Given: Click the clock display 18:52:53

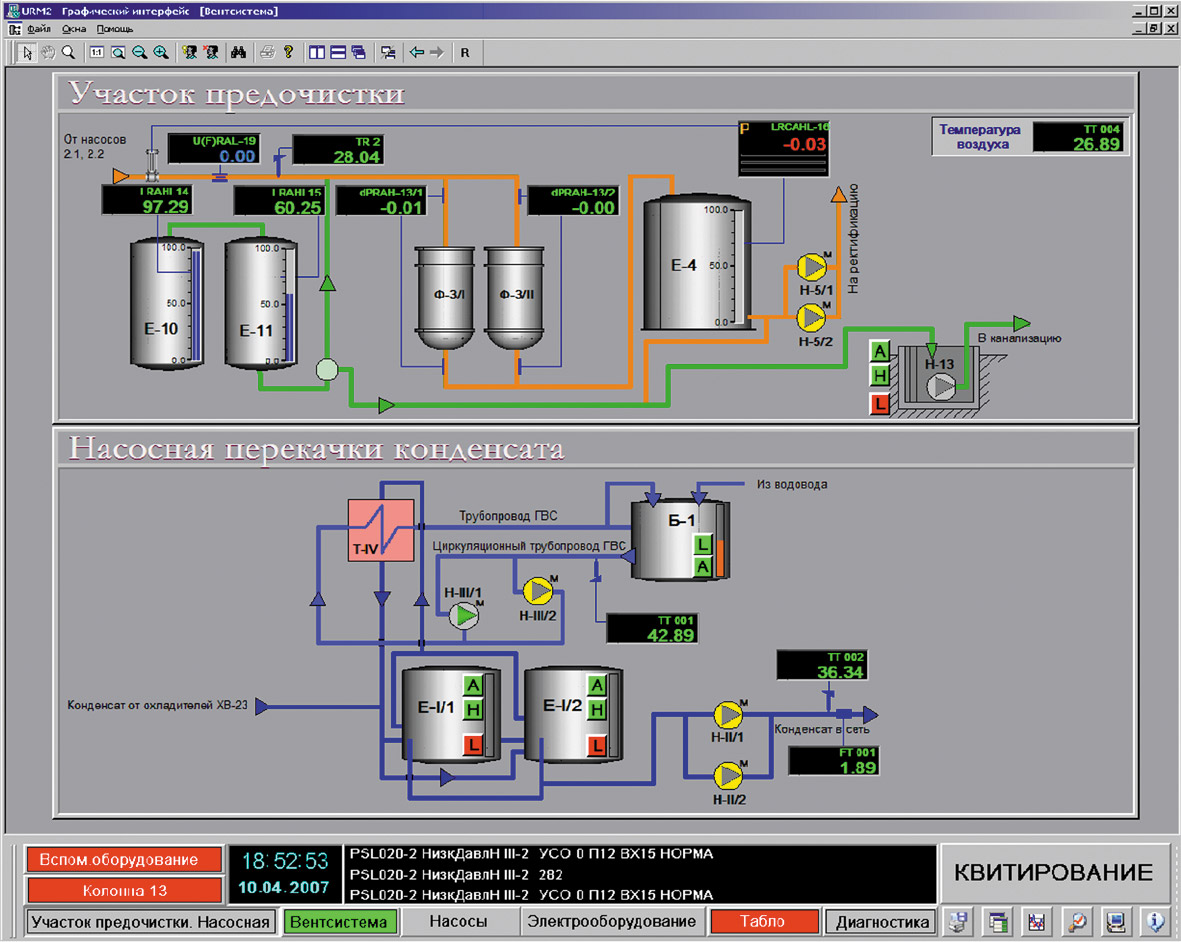Looking at the screenshot, I should tap(285, 861).
